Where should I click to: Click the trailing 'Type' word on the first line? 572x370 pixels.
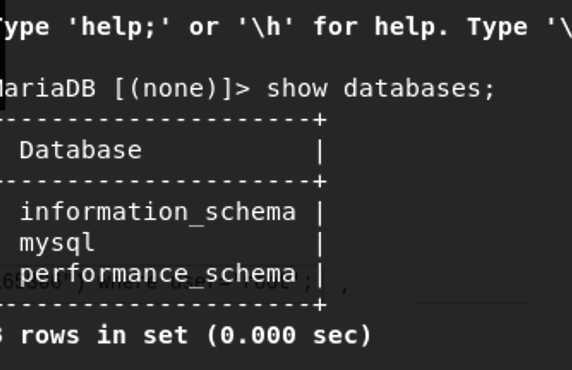[497, 28]
